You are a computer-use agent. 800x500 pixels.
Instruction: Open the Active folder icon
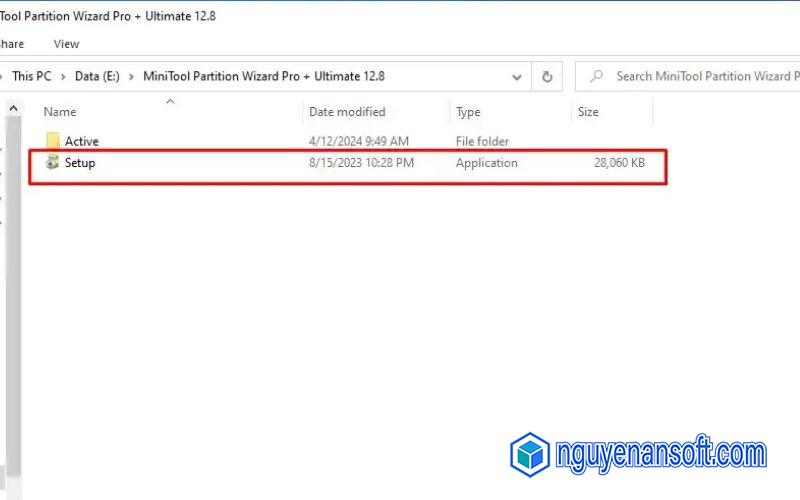click(x=53, y=141)
